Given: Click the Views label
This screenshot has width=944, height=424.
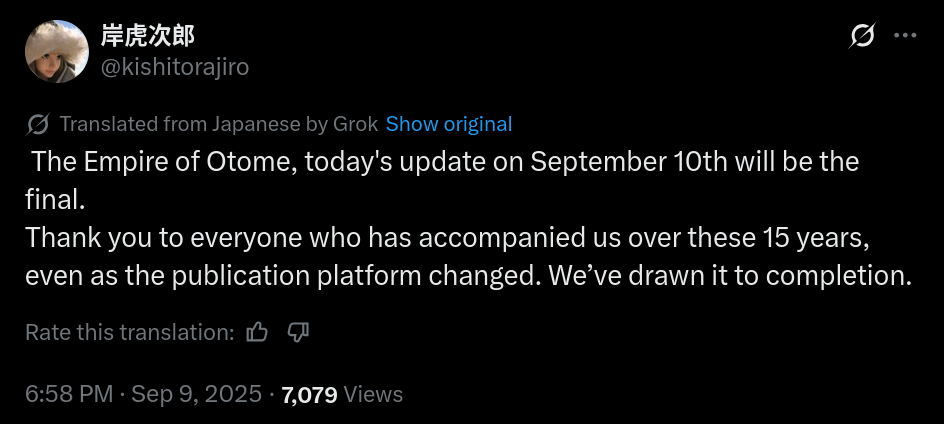Looking at the screenshot, I should pyautogui.click(x=373, y=394).
